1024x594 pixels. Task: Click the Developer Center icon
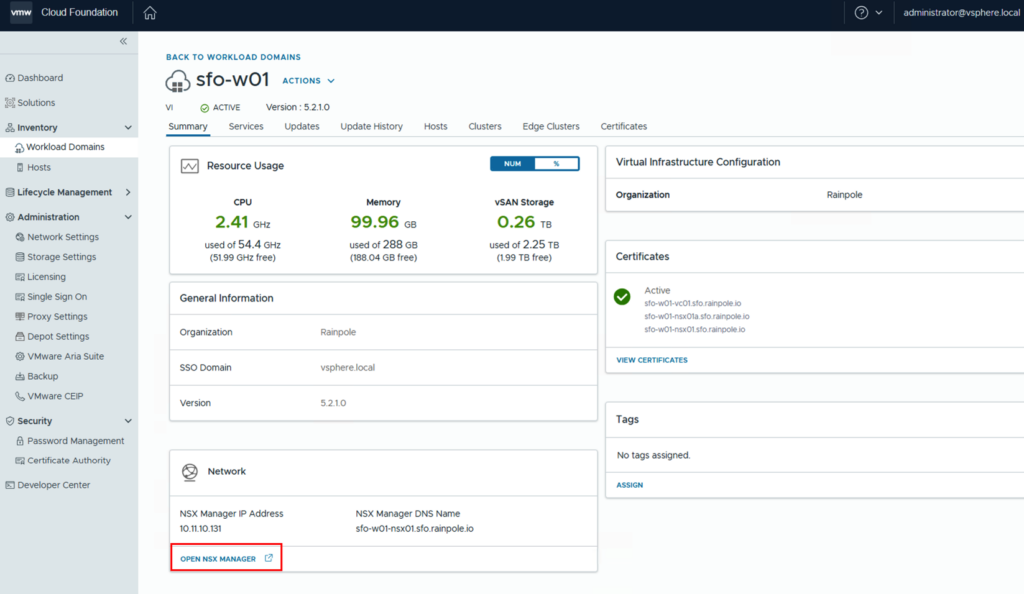coord(10,485)
